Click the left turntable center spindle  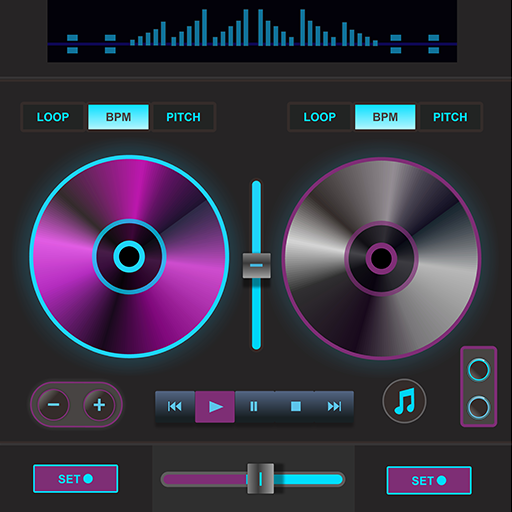pos(129,257)
